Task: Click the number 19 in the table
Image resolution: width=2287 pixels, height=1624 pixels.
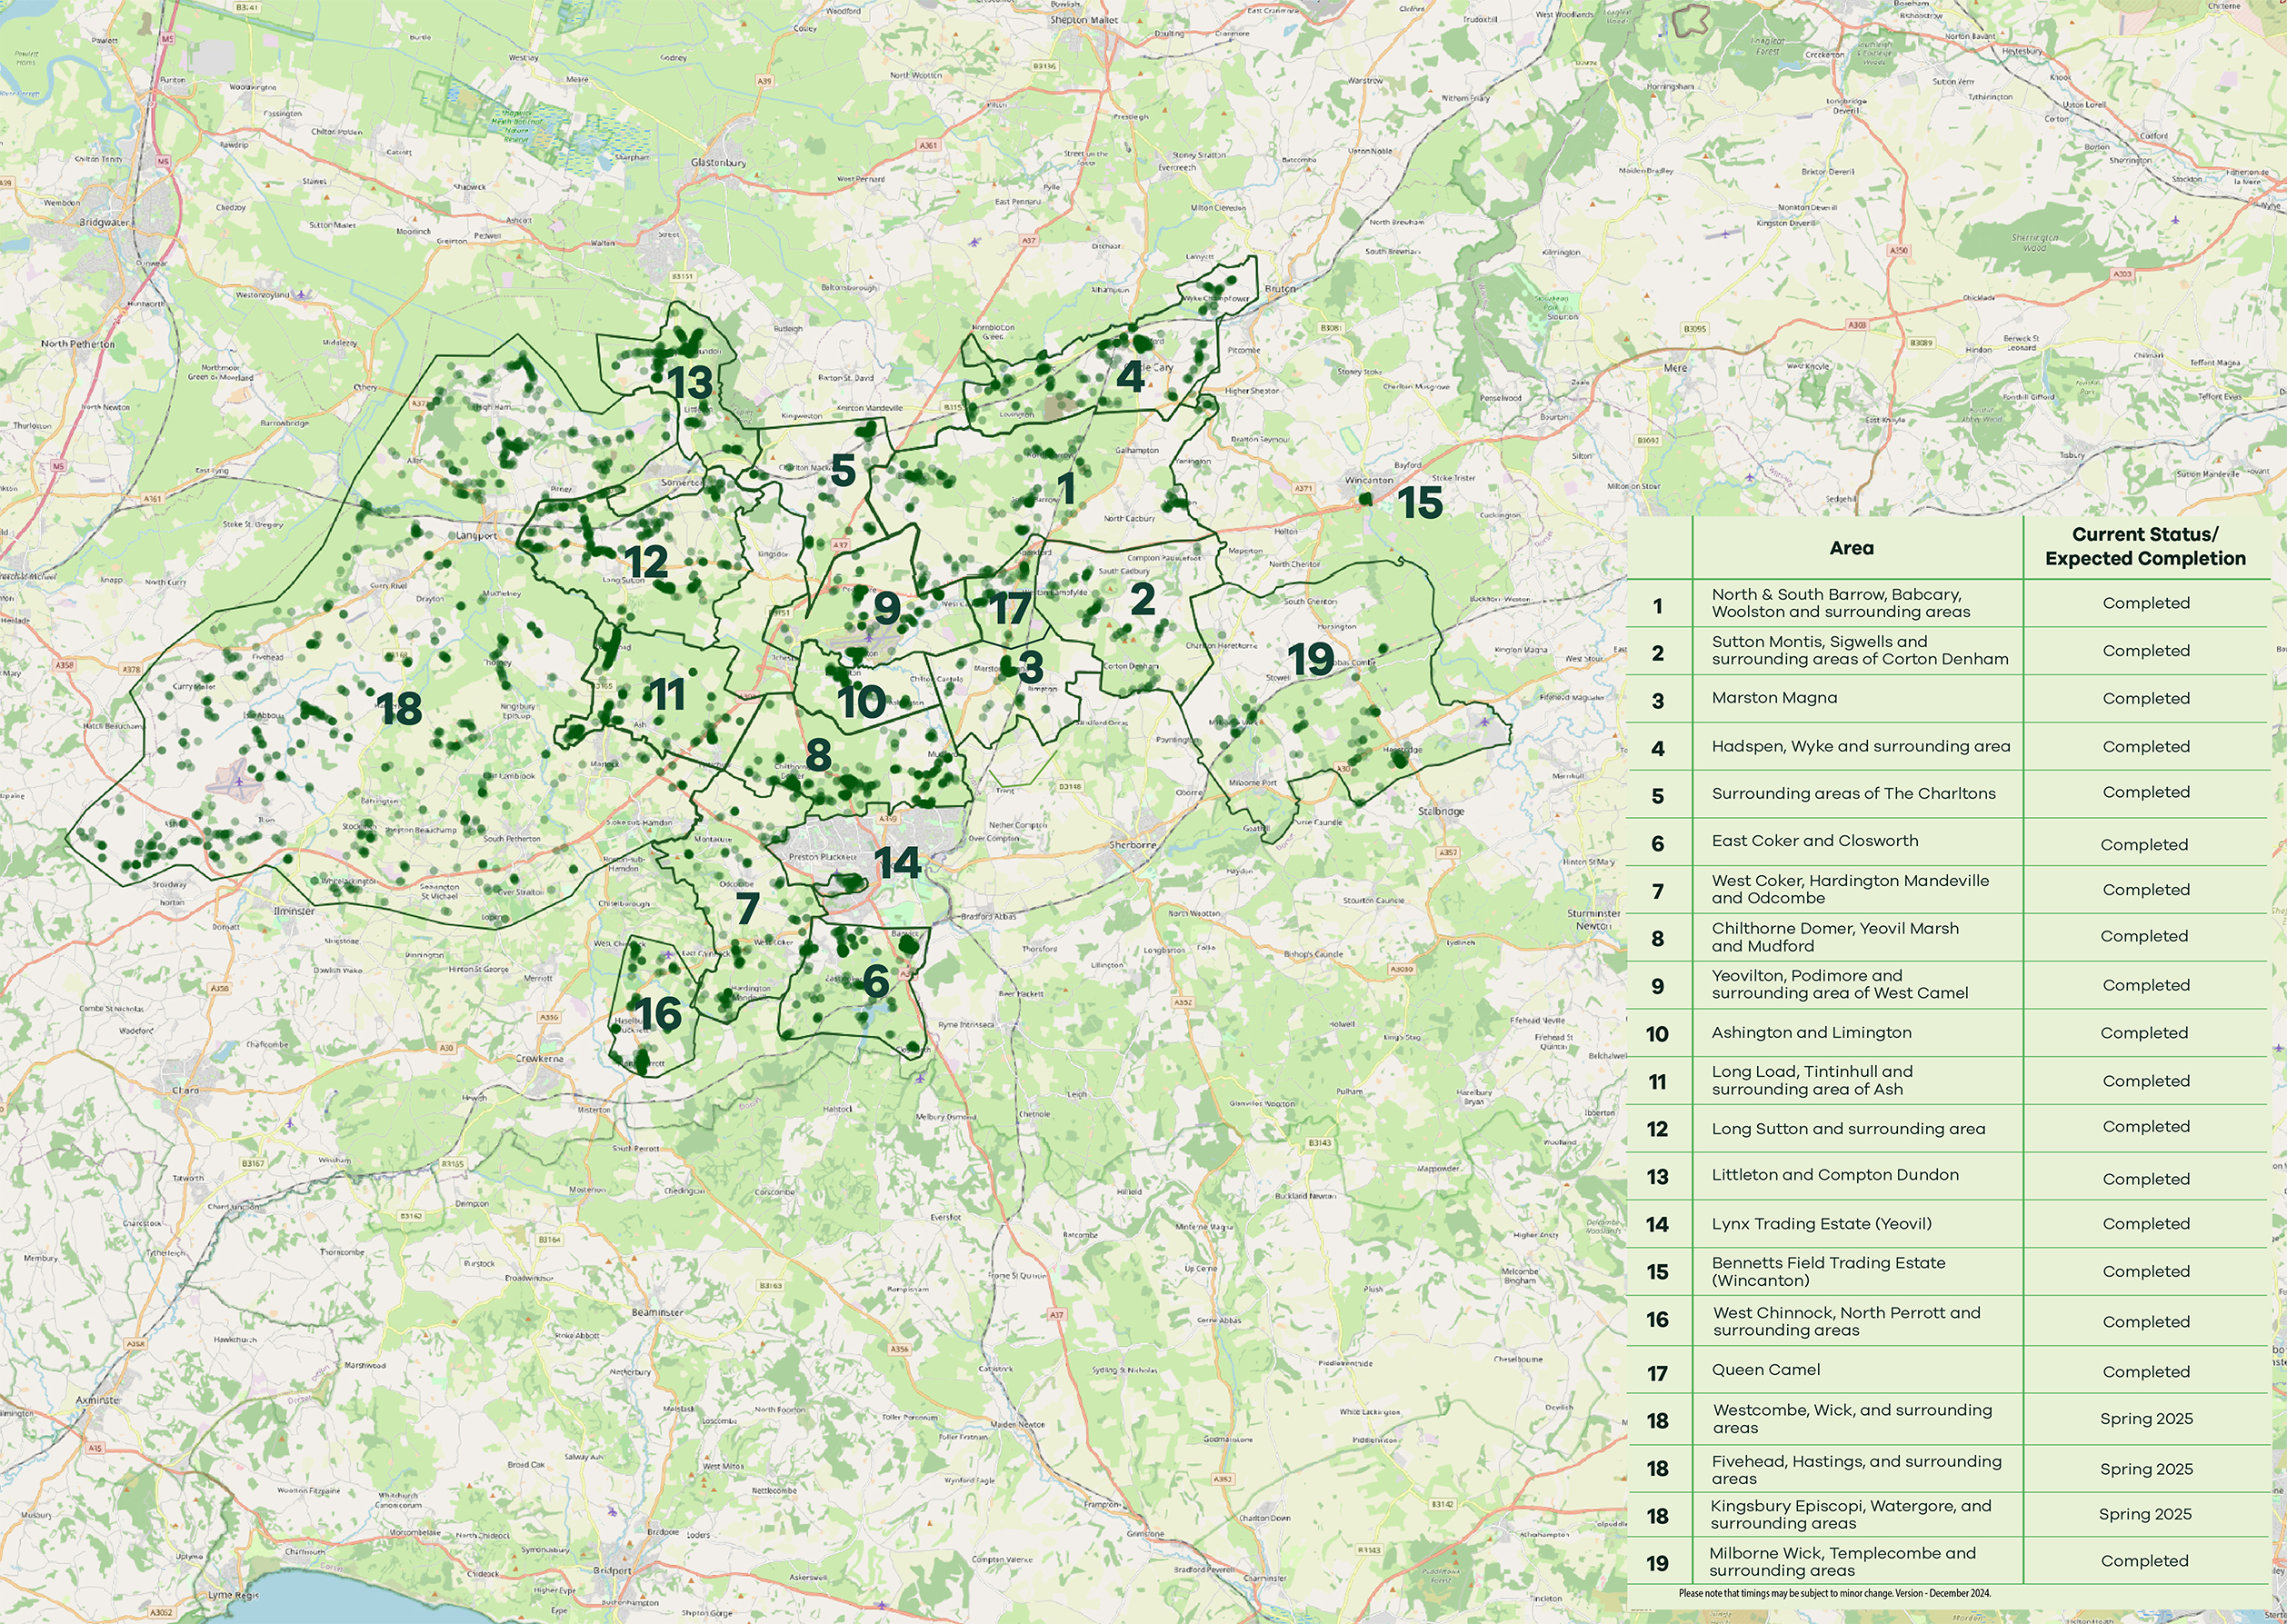Action: pyautogui.click(x=1657, y=1564)
